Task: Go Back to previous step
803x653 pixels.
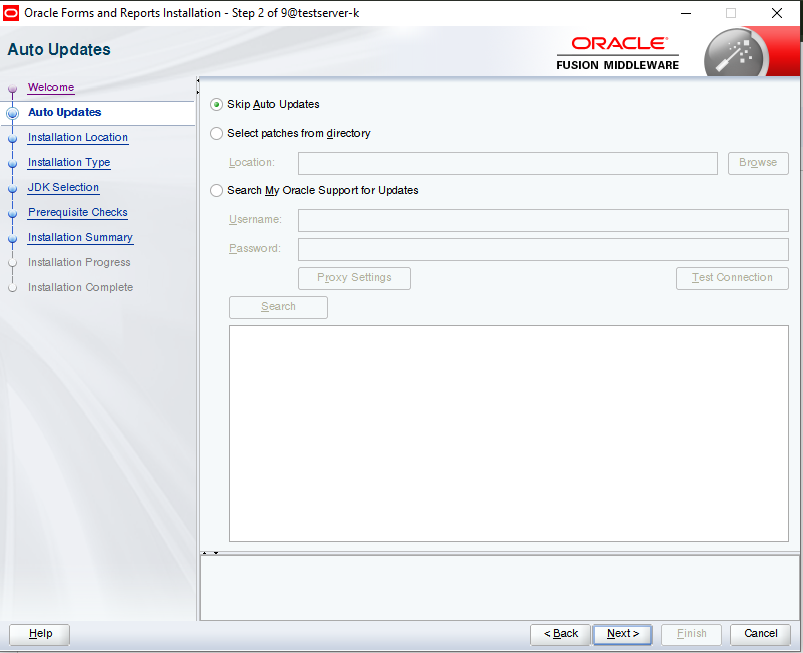Action: pyautogui.click(x=560, y=634)
